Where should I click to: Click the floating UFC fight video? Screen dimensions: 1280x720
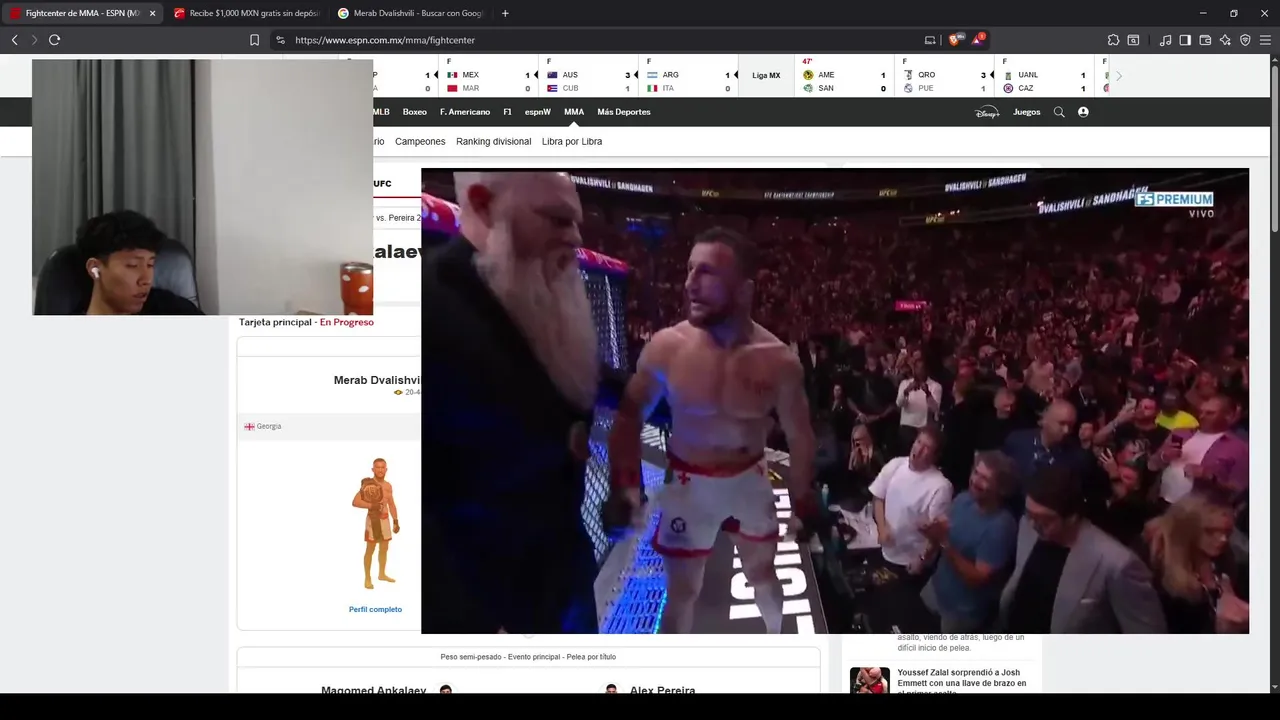tap(834, 400)
